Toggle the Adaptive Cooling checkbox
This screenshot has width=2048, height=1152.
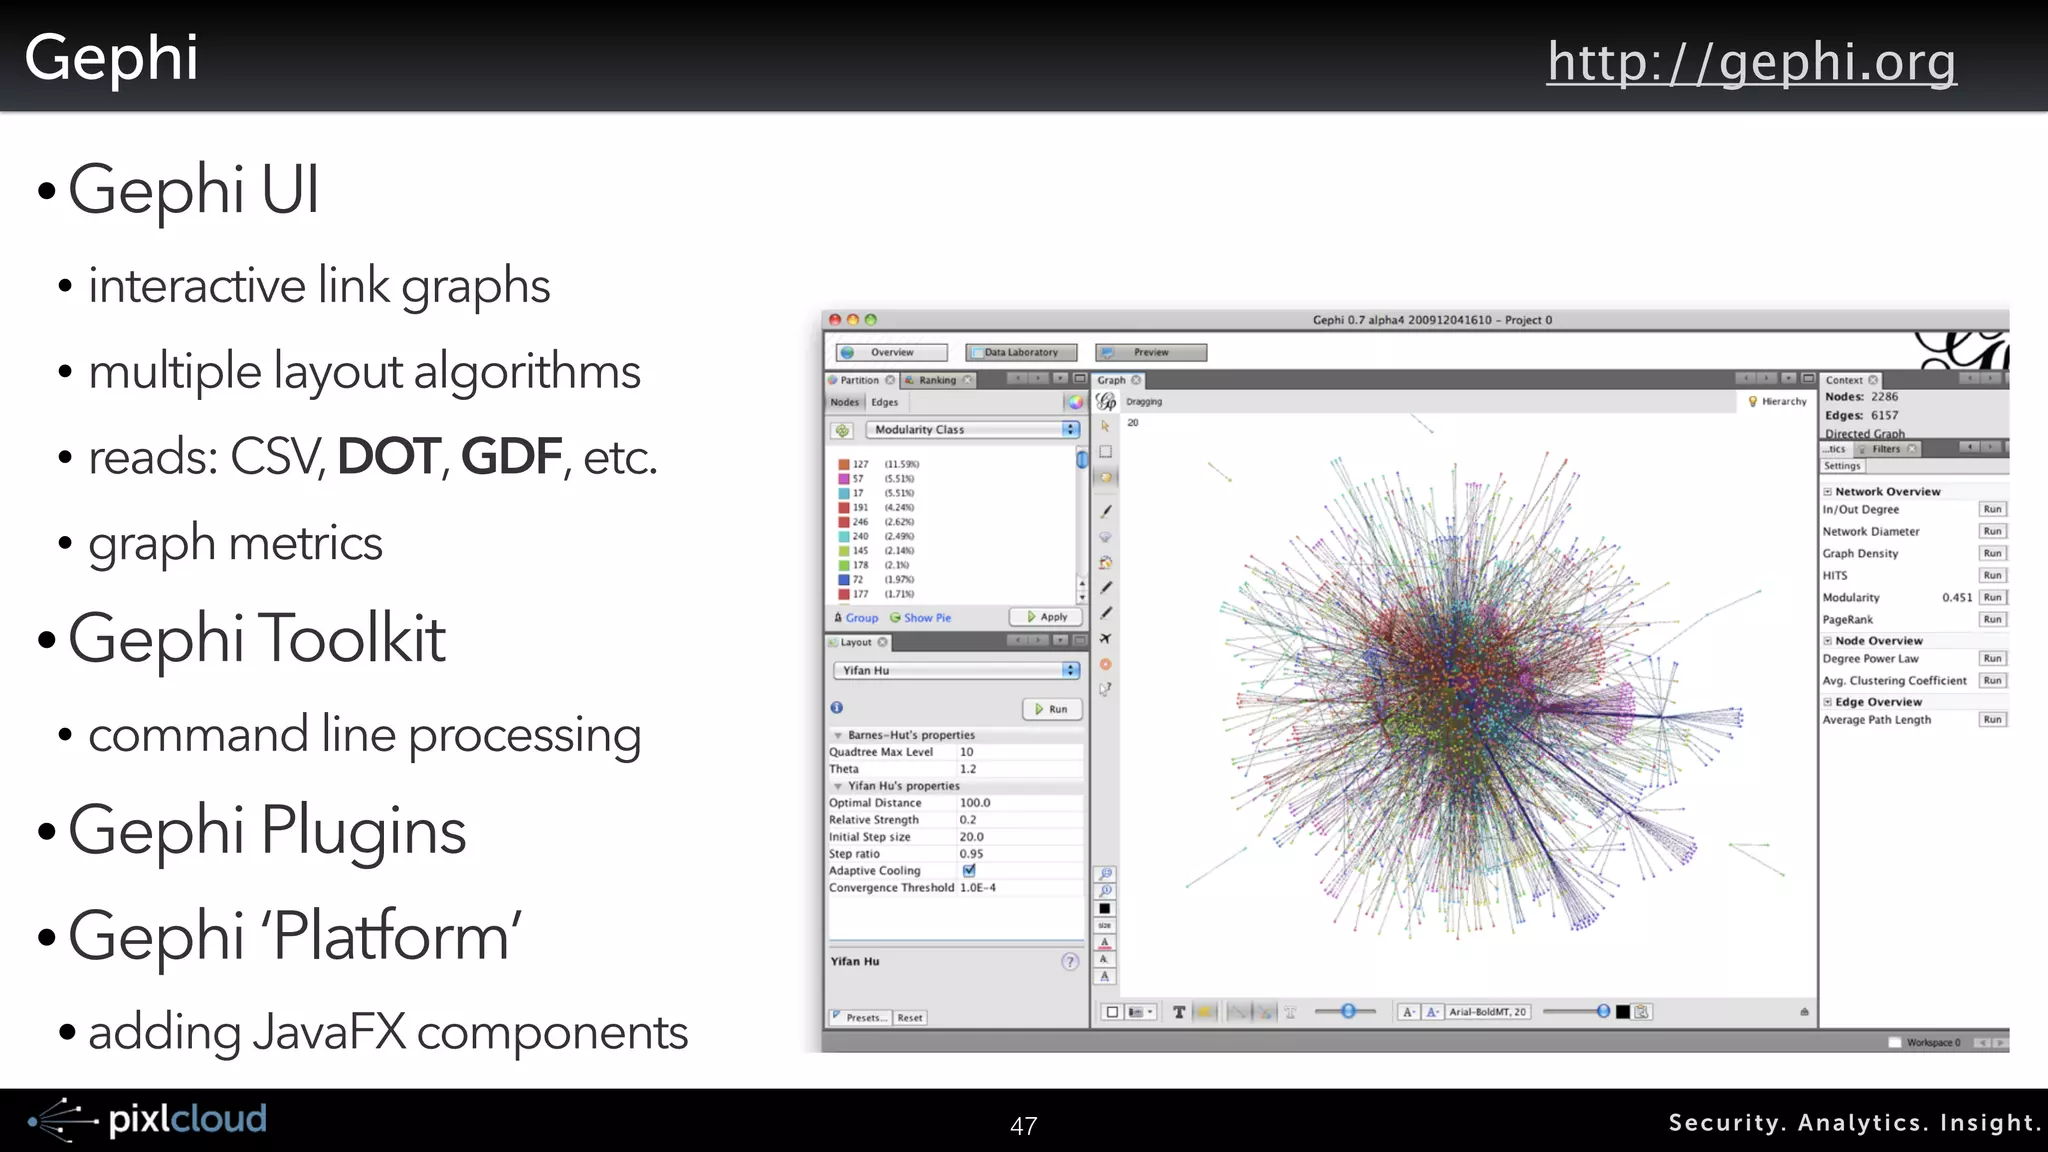click(968, 870)
